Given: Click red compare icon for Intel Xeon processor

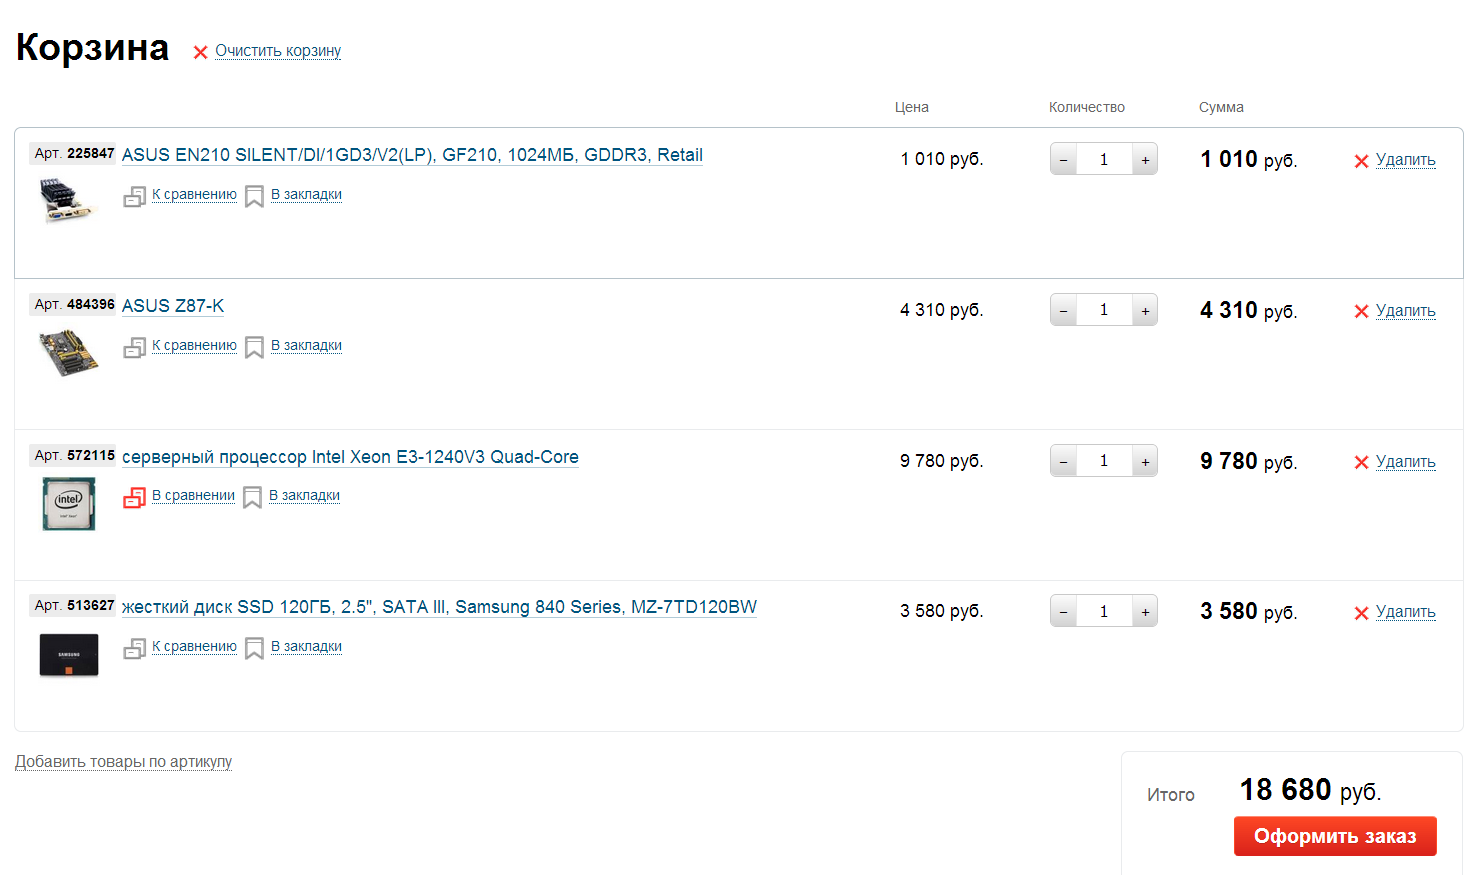Looking at the screenshot, I should (134, 497).
